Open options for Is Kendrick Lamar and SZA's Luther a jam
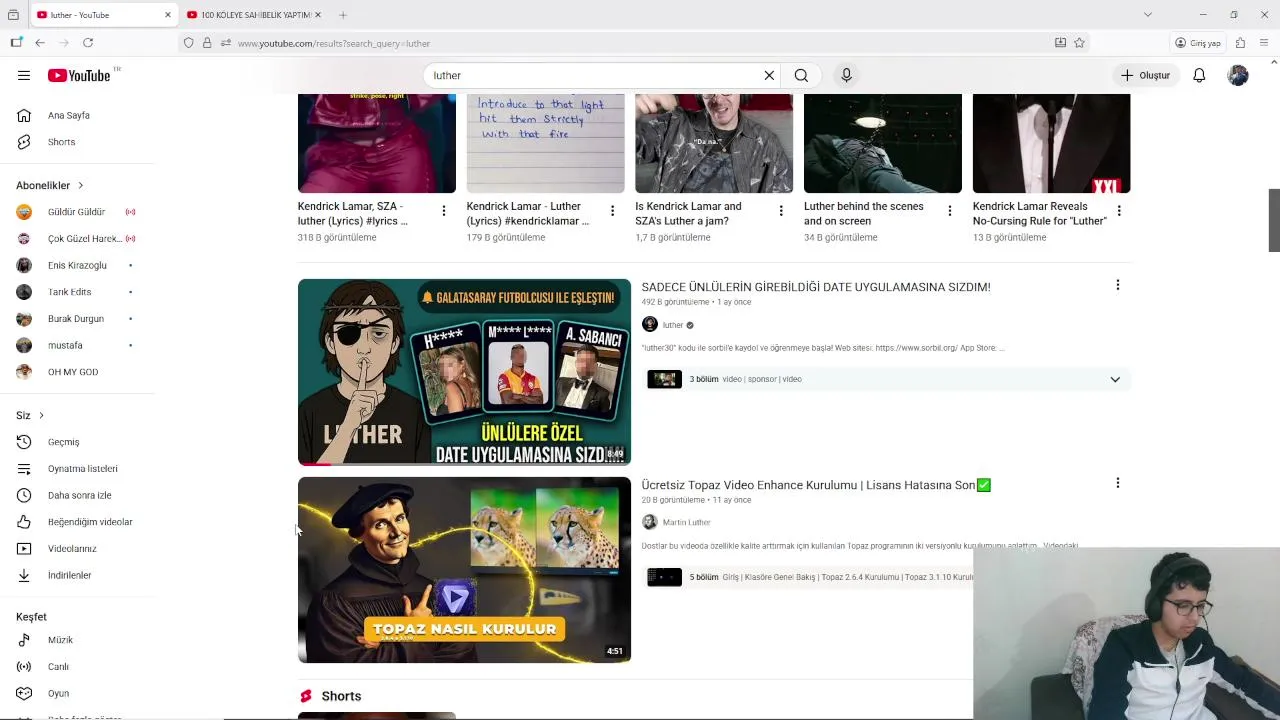Screen dimensions: 1280x720 click(781, 211)
